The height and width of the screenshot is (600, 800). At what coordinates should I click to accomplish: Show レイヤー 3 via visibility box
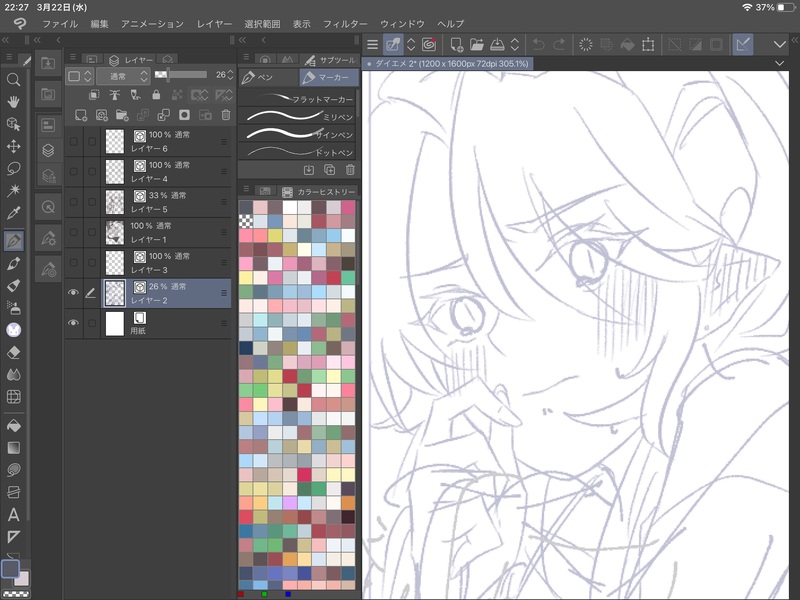pyautogui.click(x=73, y=263)
